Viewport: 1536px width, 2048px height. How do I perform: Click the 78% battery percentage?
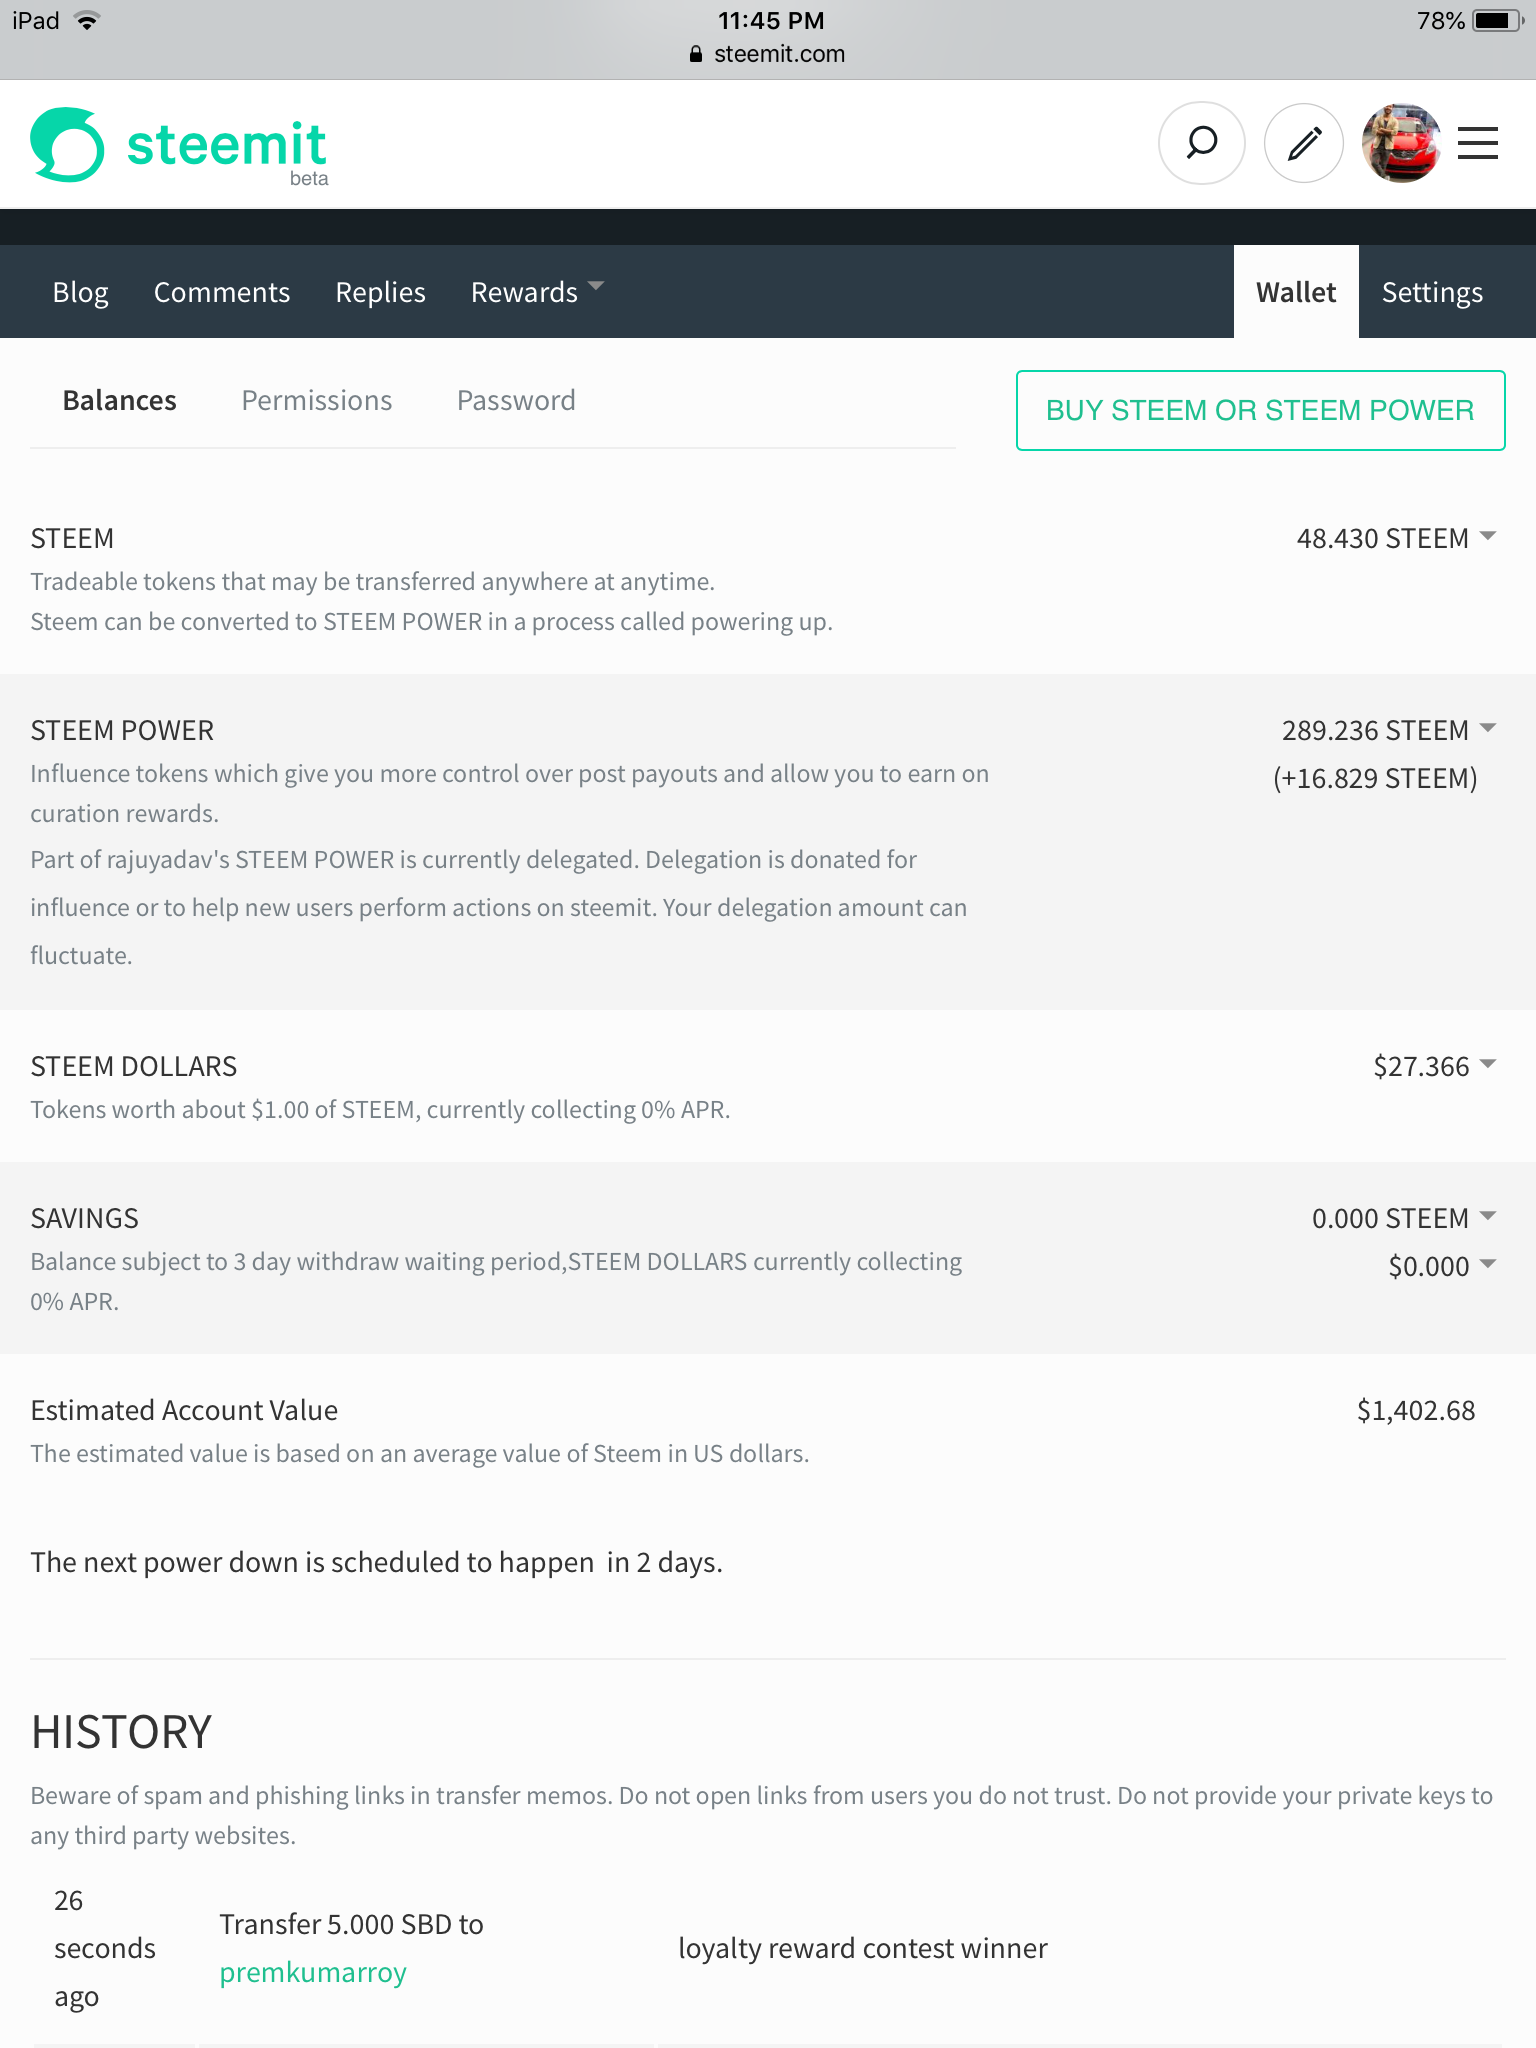pos(1440,21)
